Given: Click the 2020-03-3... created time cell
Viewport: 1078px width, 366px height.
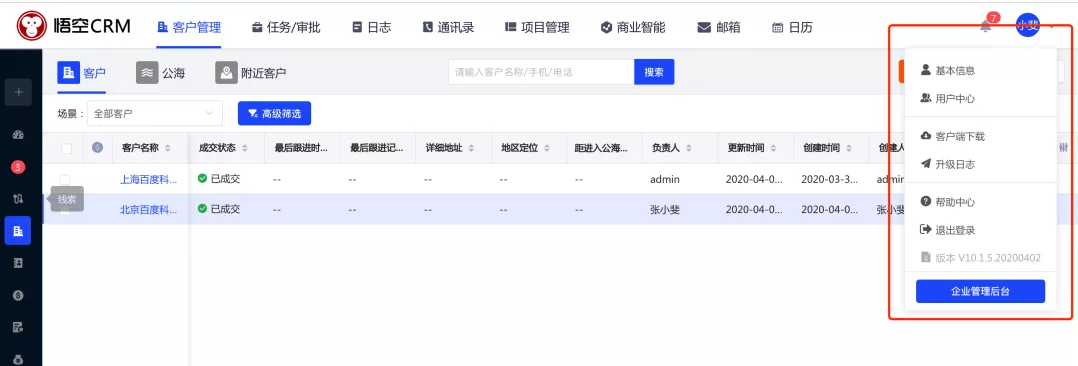Looking at the screenshot, I should click(829, 180).
